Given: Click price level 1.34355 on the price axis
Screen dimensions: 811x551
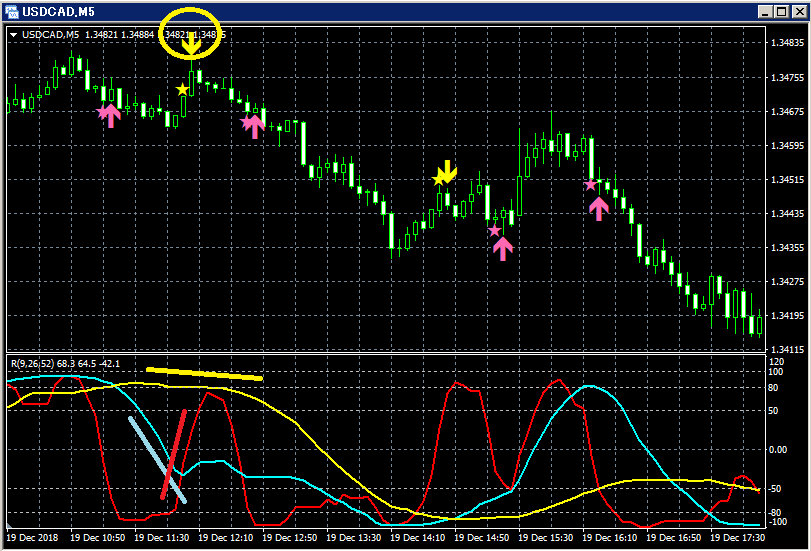Looking at the screenshot, I should click(787, 248).
